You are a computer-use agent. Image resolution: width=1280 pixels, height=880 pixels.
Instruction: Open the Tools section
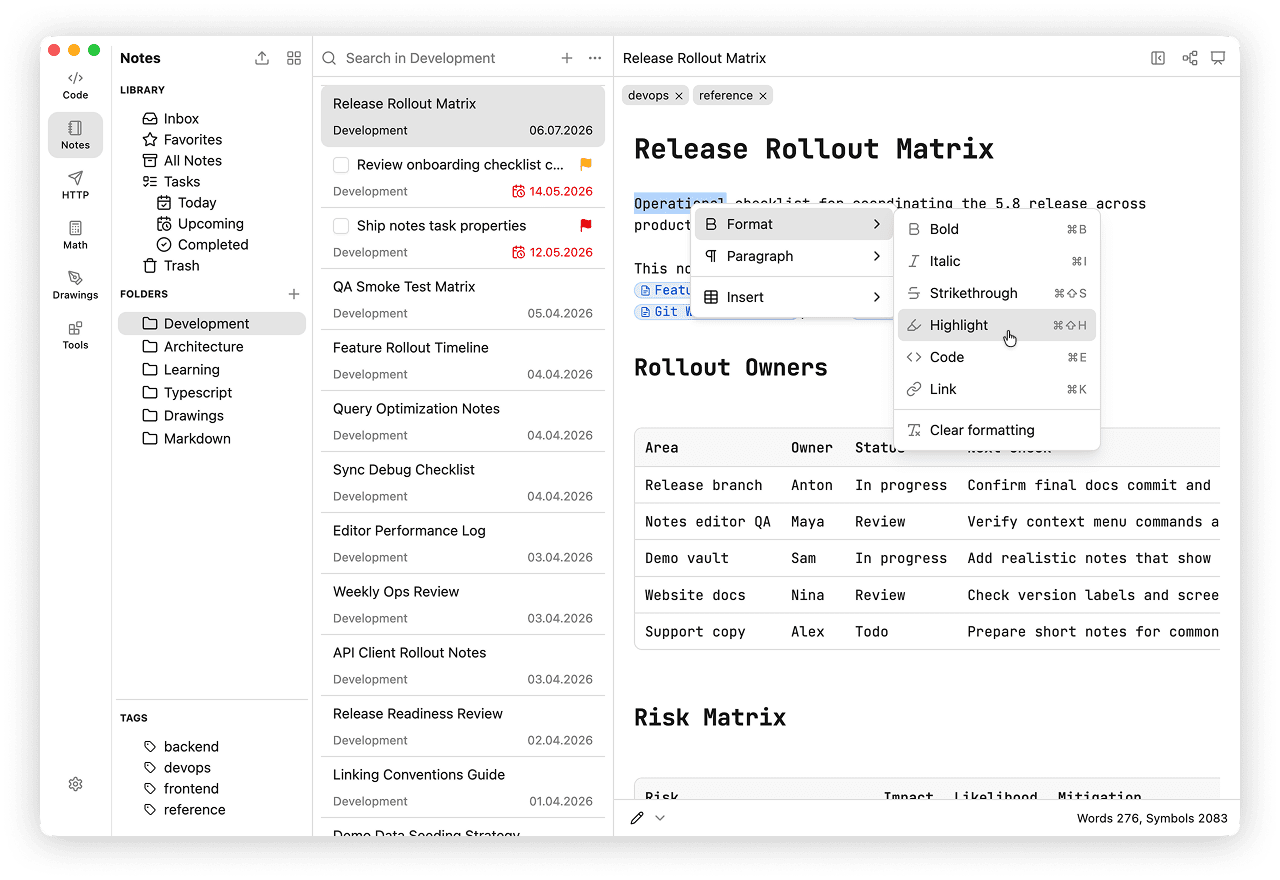tap(75, 335)
